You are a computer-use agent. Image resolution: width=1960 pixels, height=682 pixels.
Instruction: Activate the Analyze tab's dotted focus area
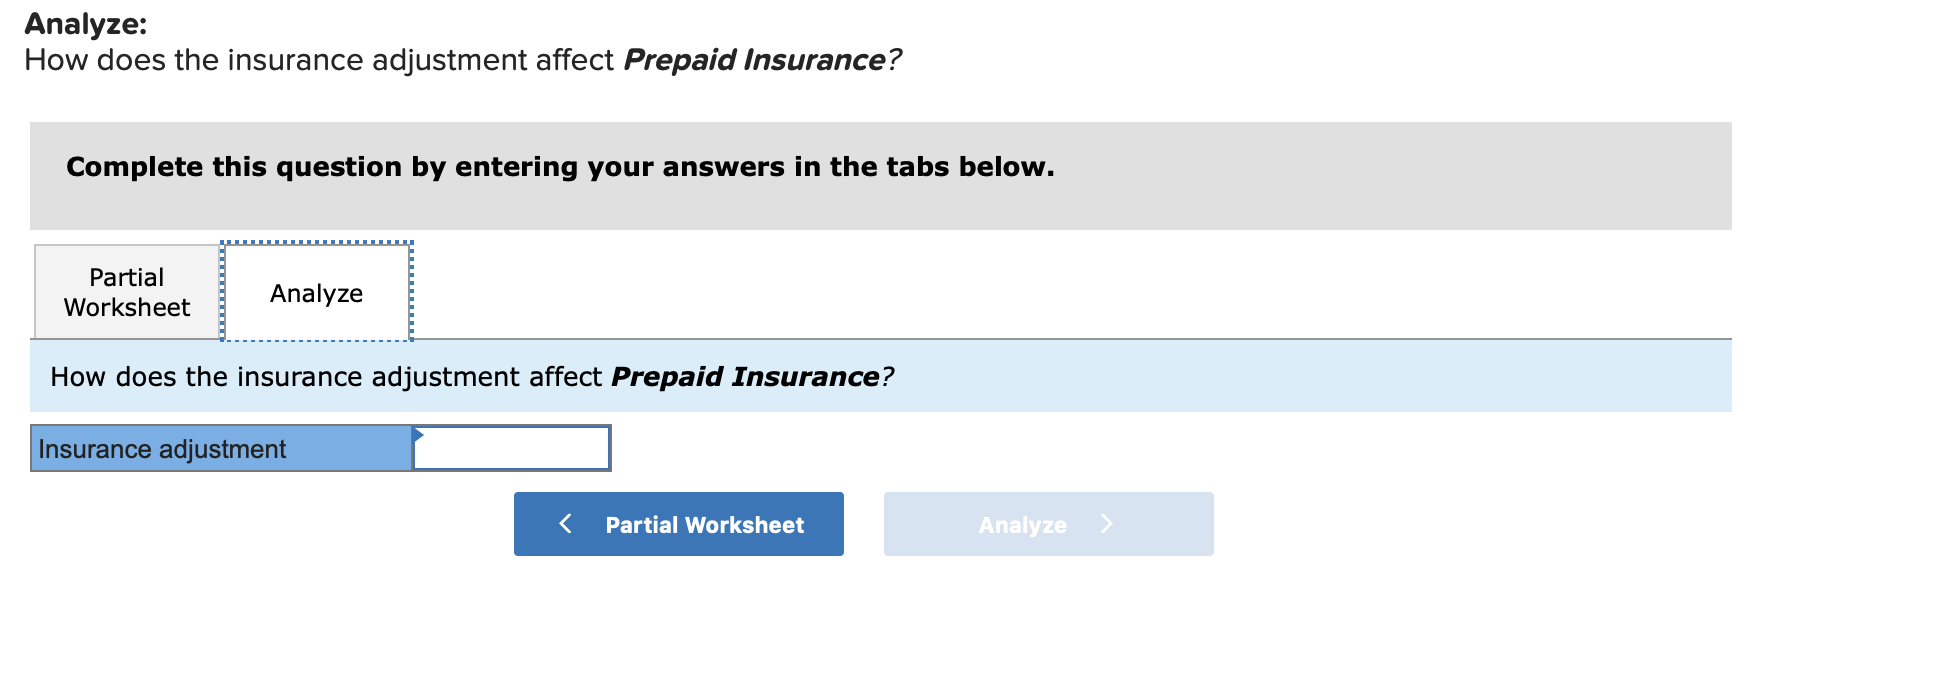(x=316, y=292)
